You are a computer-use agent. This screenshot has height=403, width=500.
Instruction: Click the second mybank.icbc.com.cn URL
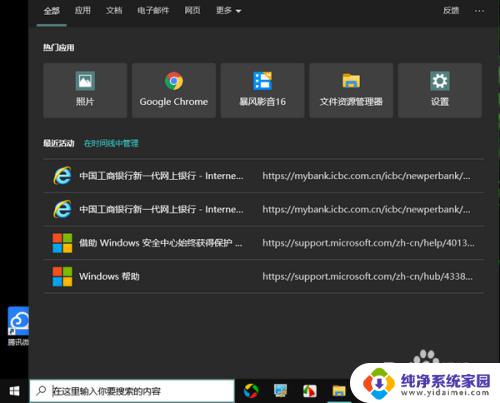point(366,209)
